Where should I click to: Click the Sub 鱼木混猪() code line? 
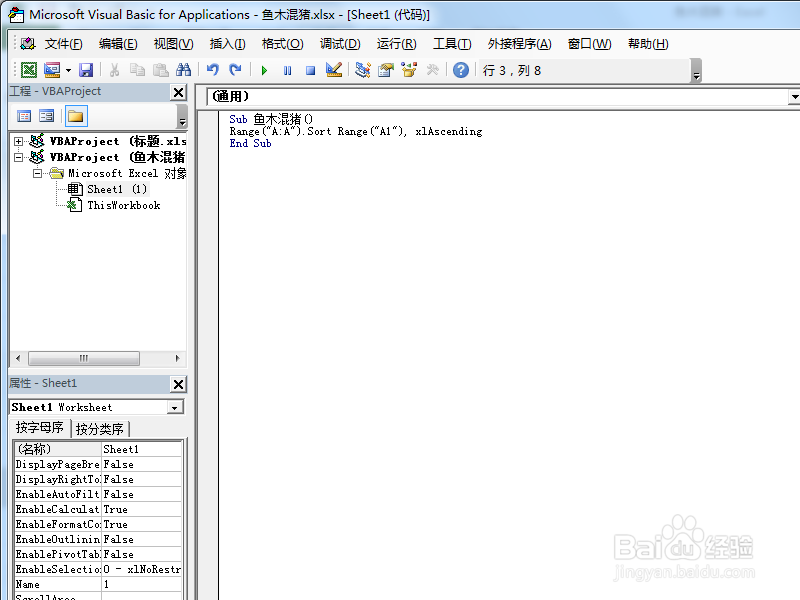tap(271, 119)
